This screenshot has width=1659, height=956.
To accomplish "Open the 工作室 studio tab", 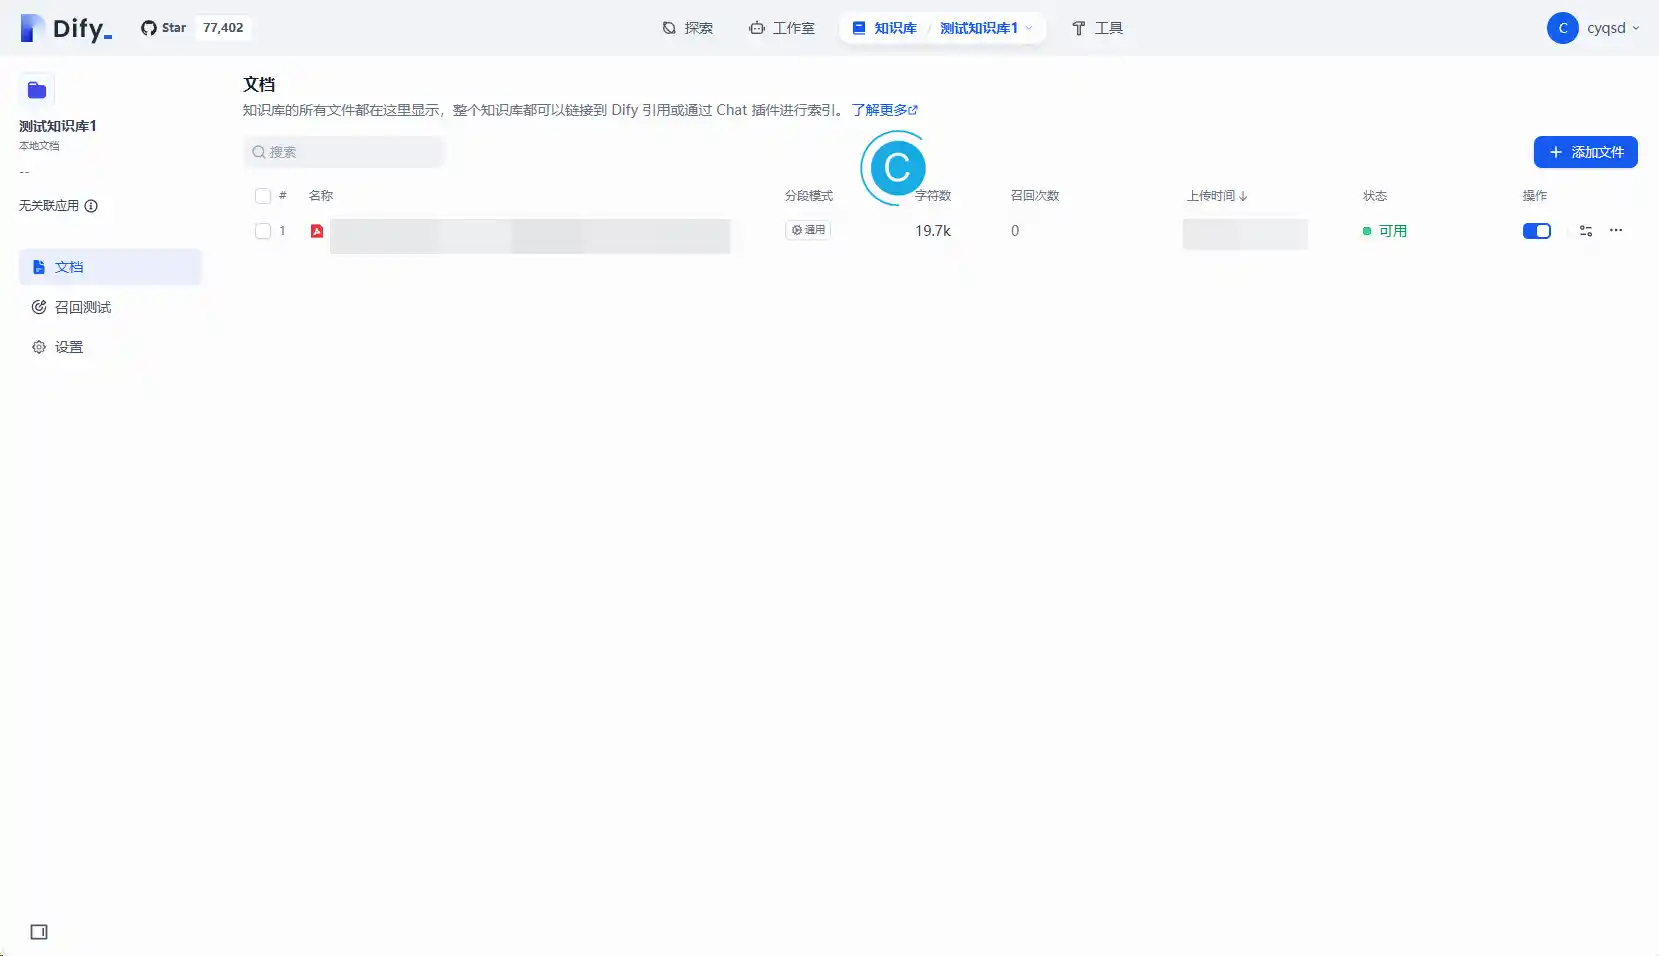I will 782,28.
